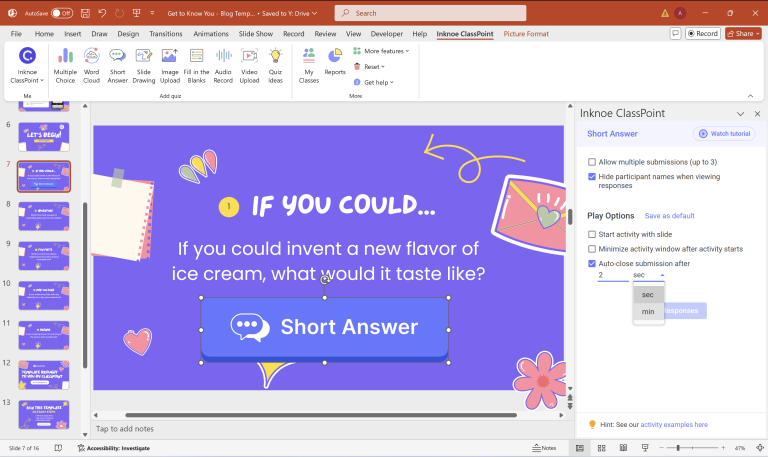Open Customize Quick Access Toolbar arrow
The image size is (768, 457).
pos(152,13)
